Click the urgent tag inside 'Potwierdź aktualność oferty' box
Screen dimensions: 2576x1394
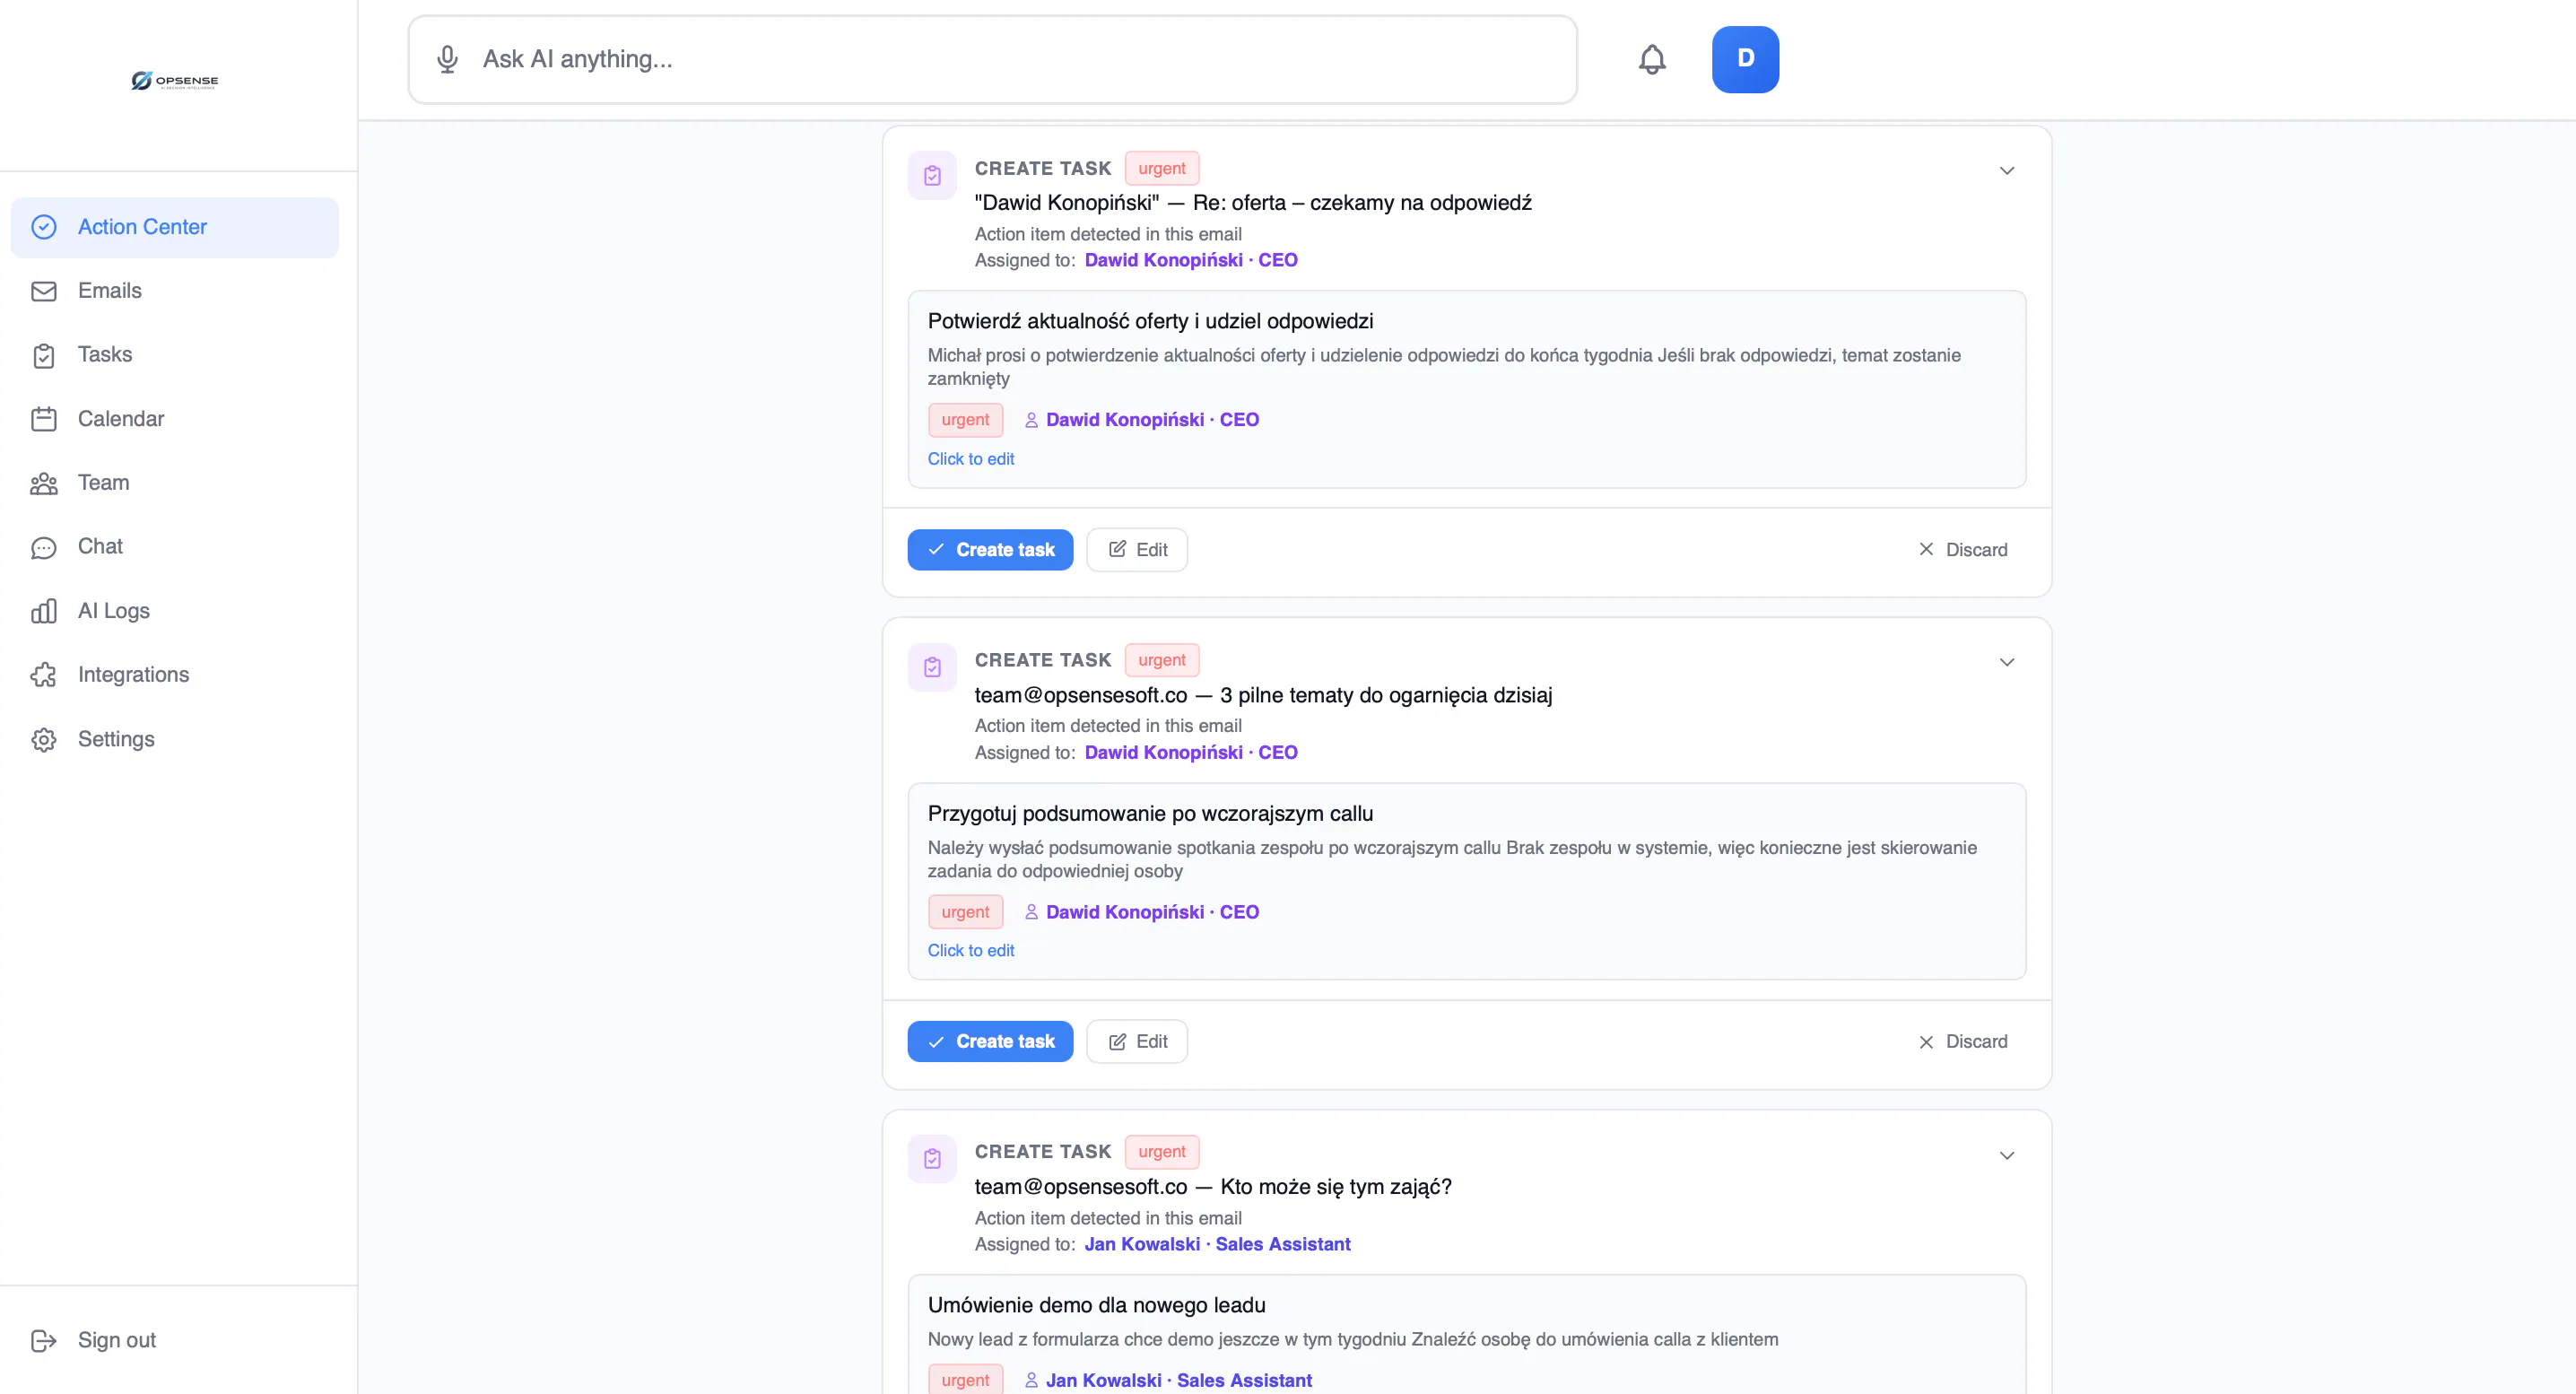(x=965, y=420)
